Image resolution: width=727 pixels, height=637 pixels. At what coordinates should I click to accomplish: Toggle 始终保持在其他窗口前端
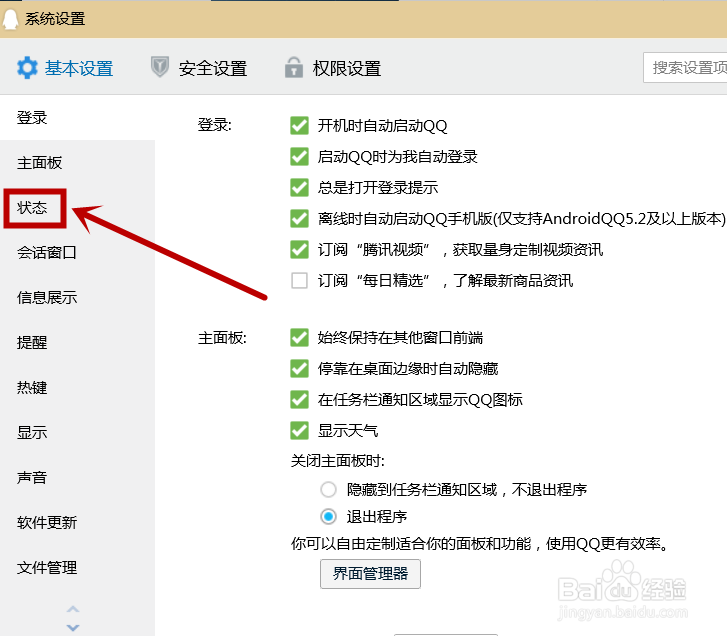click(299, 338)
